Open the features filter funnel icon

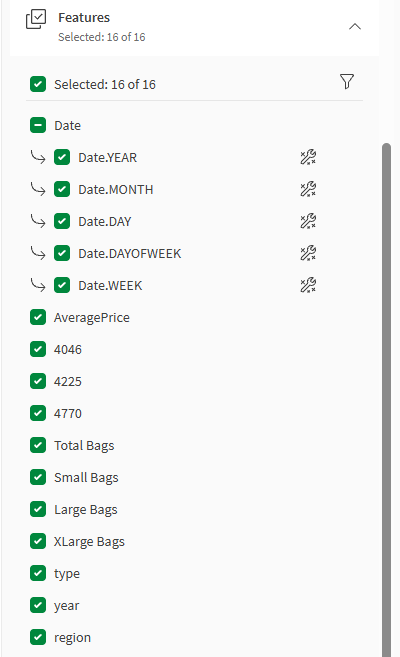347,82
